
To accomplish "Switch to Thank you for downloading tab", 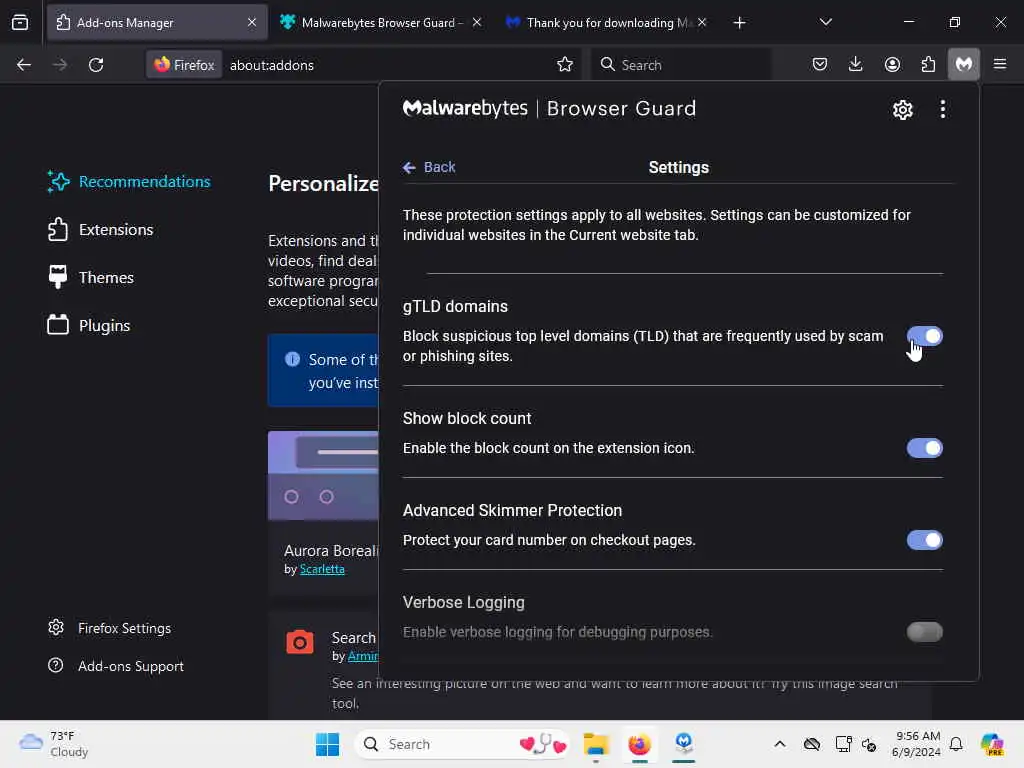I will (605, 23).
